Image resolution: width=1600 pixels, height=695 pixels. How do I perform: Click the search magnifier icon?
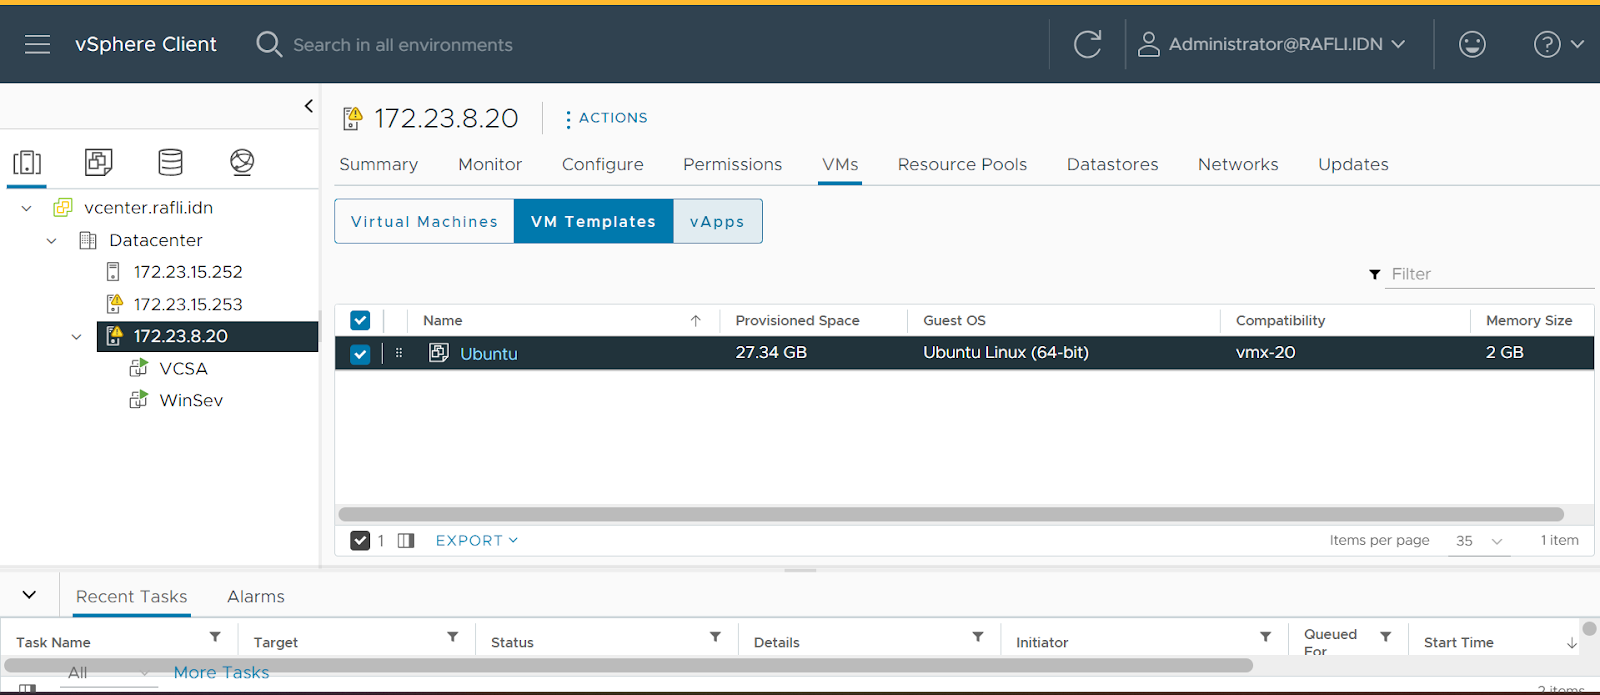pos(269,44)
